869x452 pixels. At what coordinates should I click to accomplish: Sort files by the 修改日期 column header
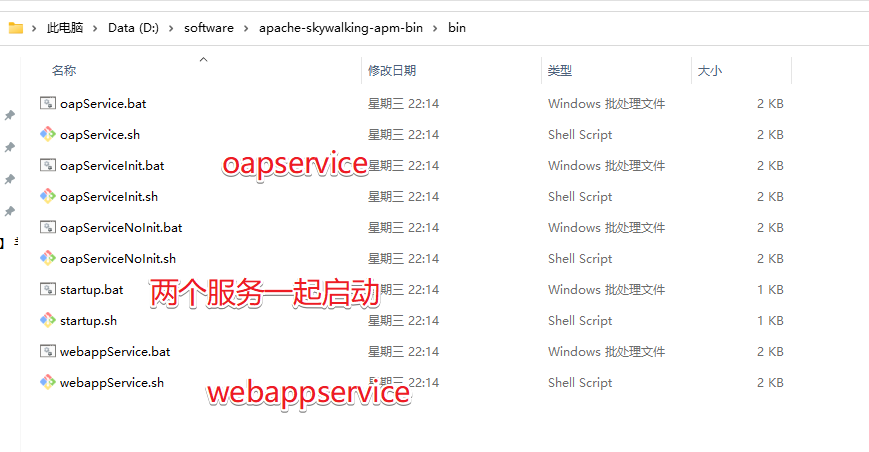point(392,70)
